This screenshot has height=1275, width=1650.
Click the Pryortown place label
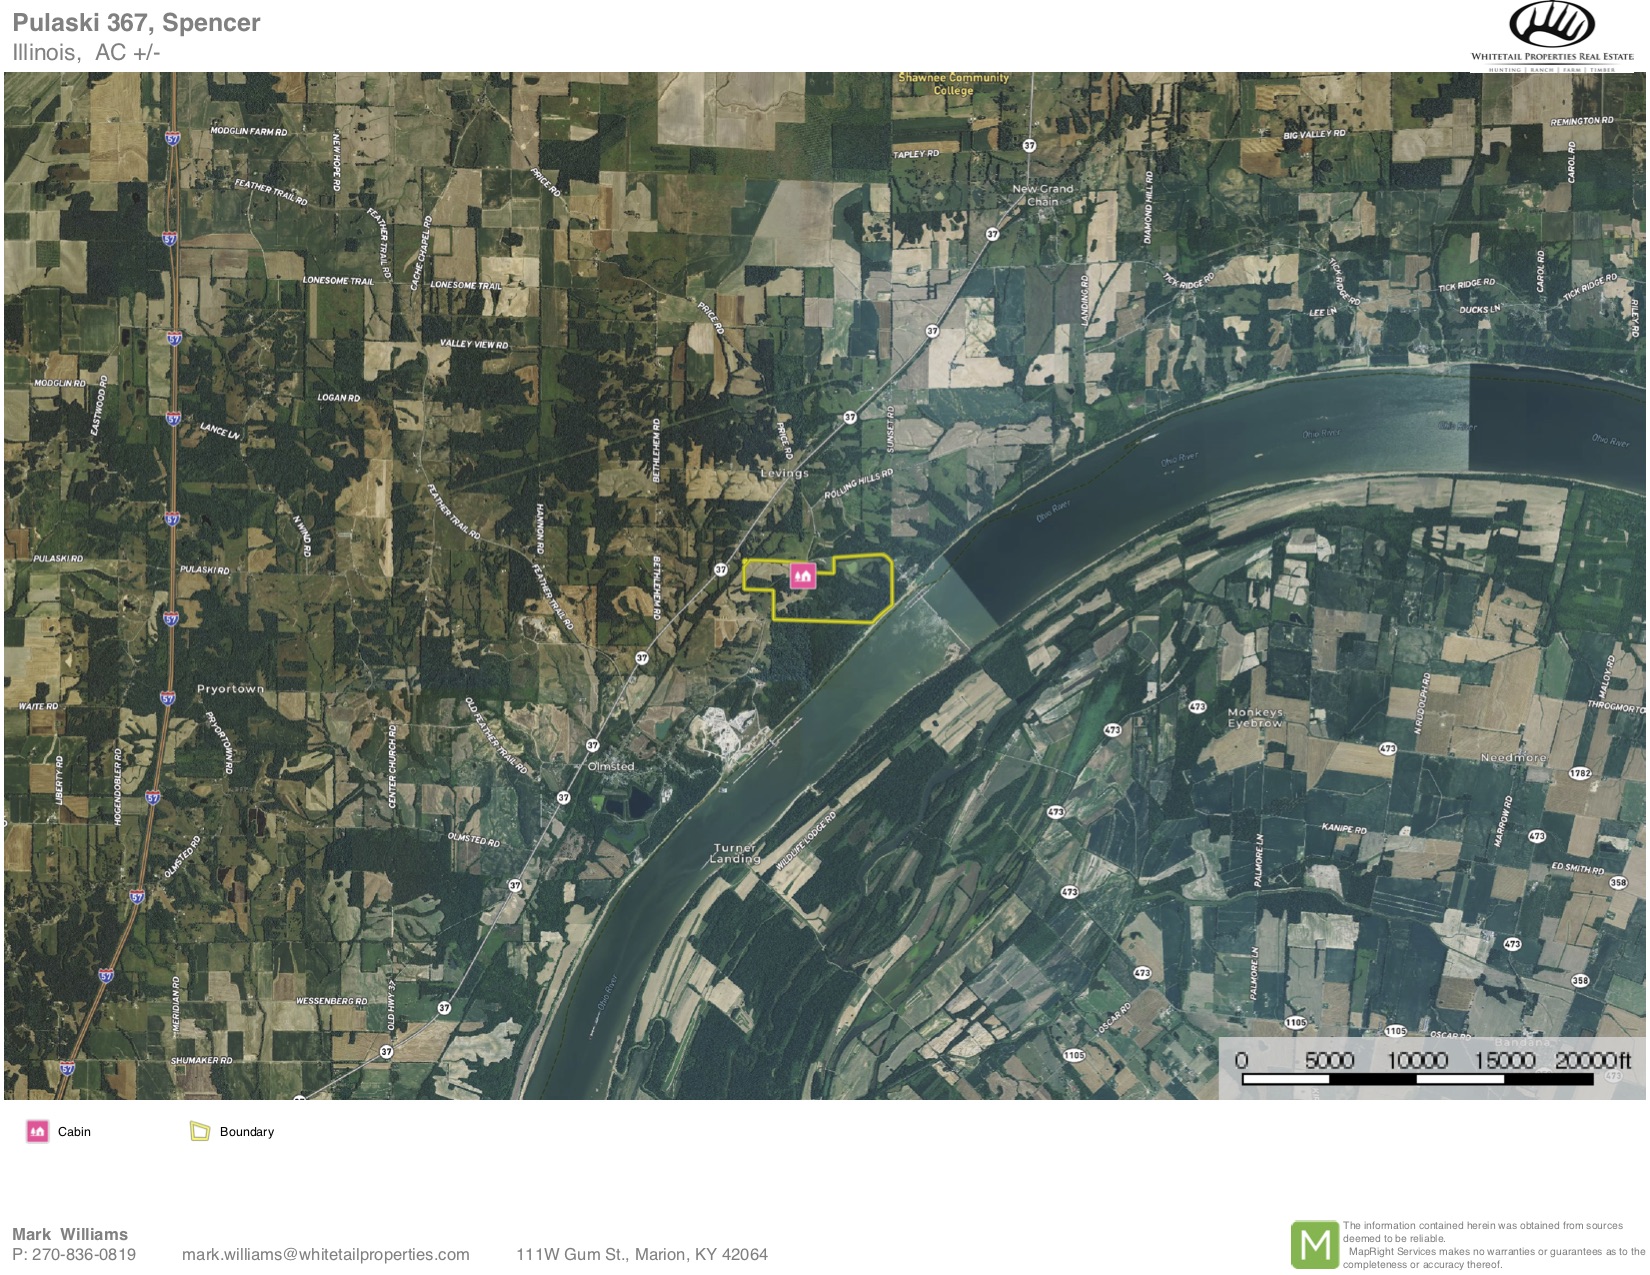pyautogui.click(x=230, y=689)
